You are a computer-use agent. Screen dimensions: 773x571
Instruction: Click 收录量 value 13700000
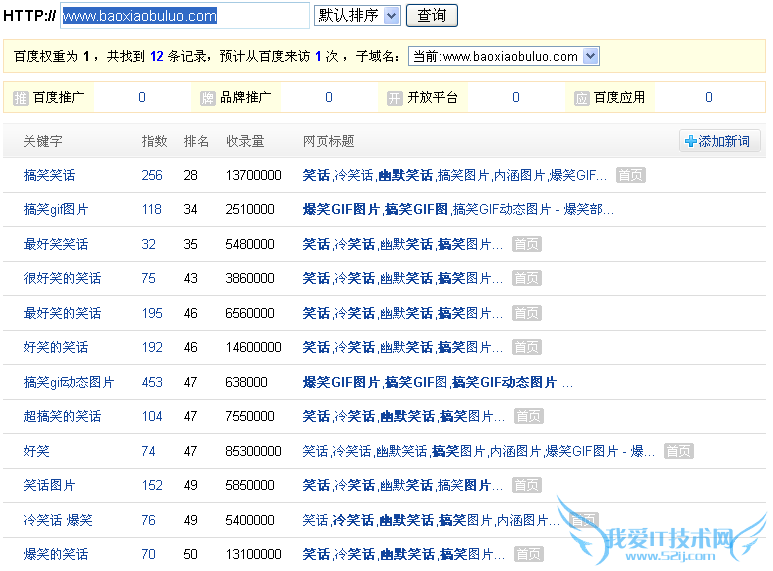[x=253, y=176]
